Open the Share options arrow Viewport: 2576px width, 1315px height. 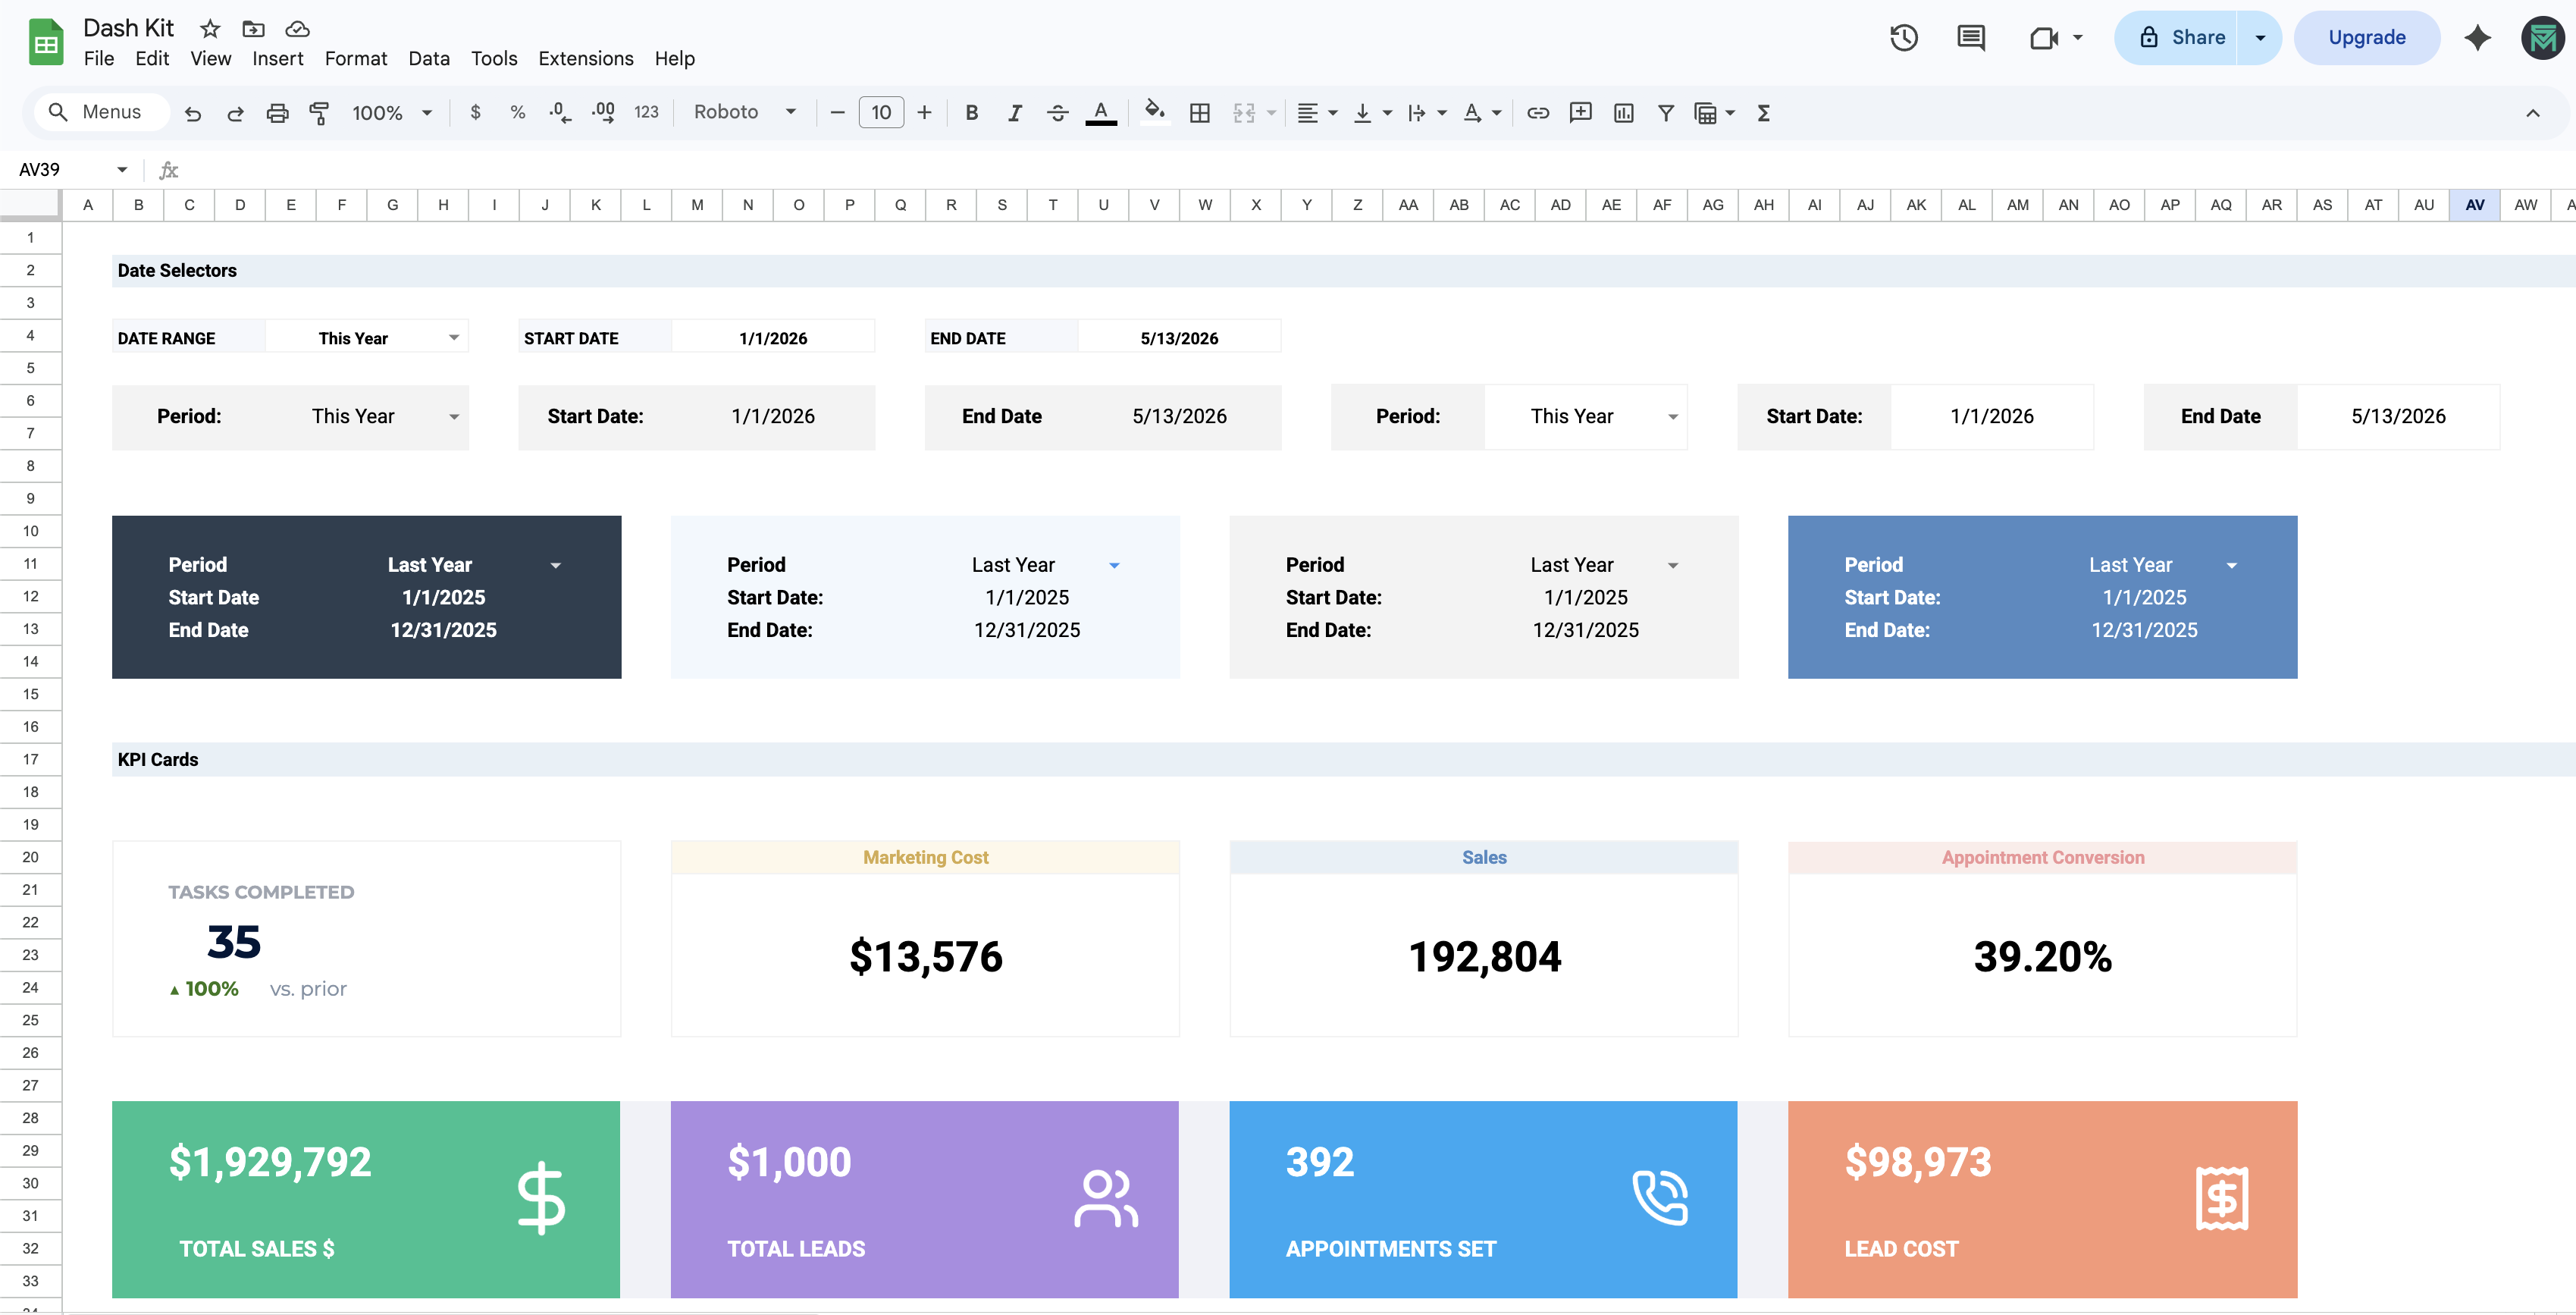2260,38
